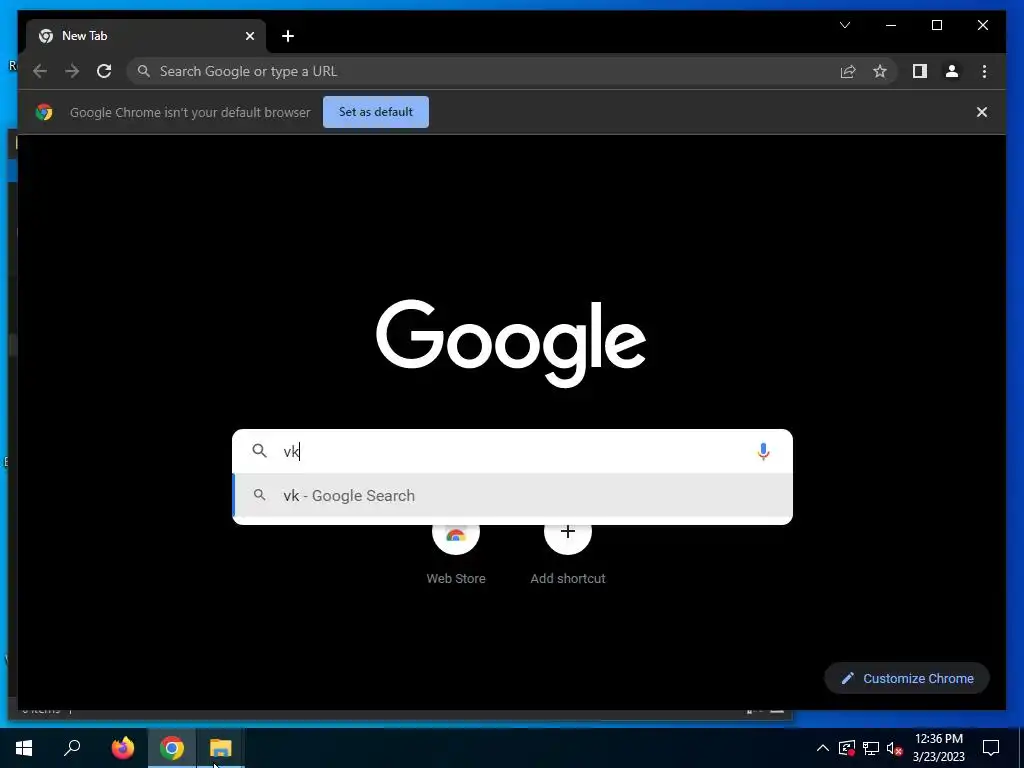The width and height of the screenshot is (1024, 768).
Task: Open File Explorer from the taskbar
Action: click(x=221, y=748)
